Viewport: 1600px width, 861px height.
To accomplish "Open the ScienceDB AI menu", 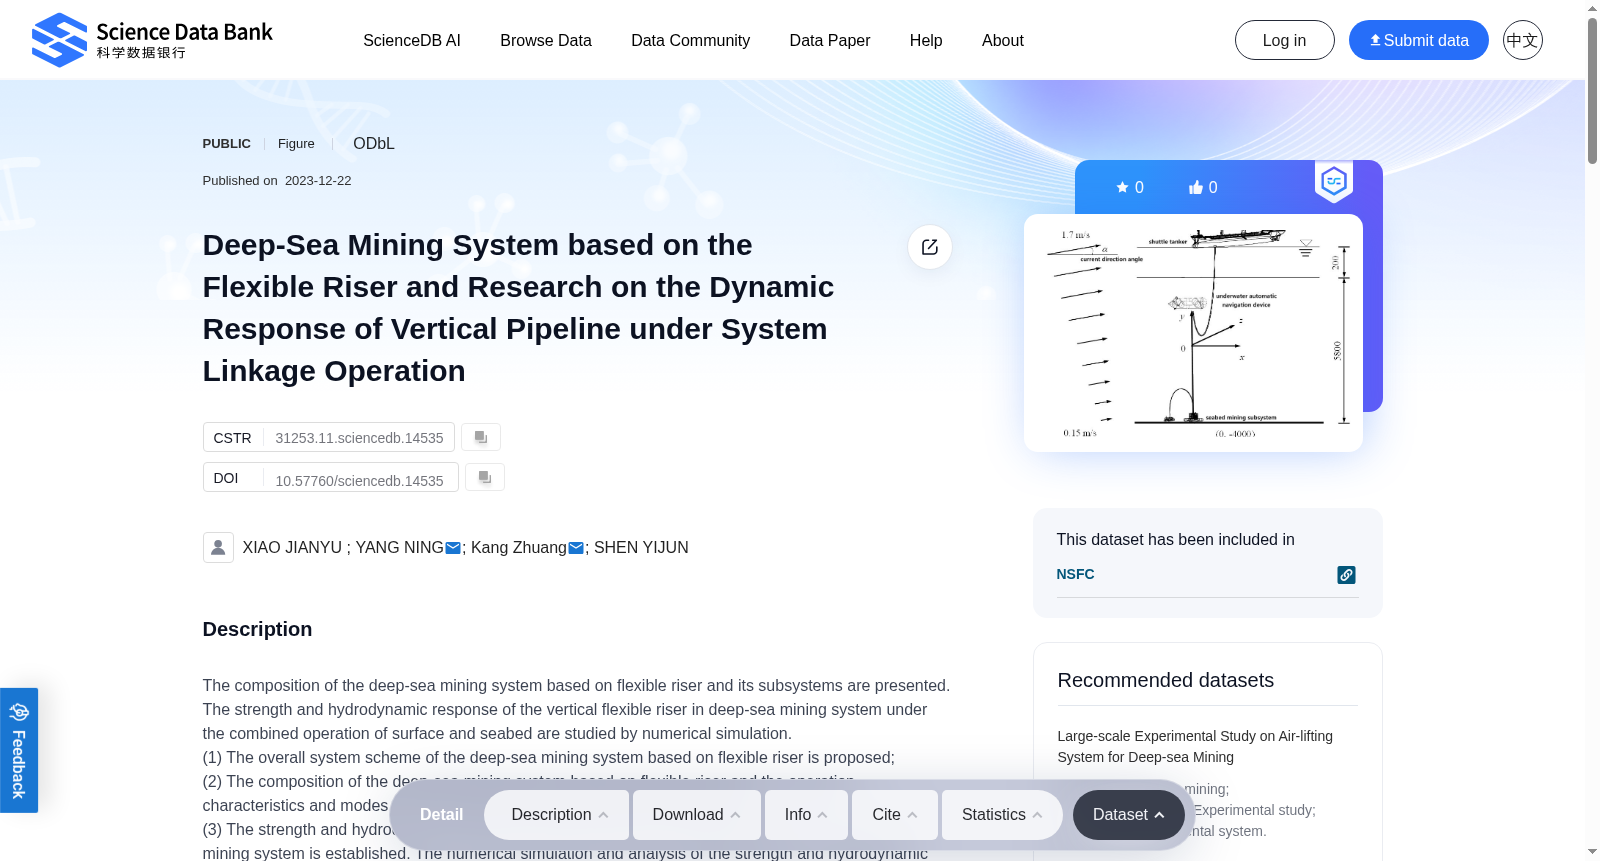I will click(412, 40).
